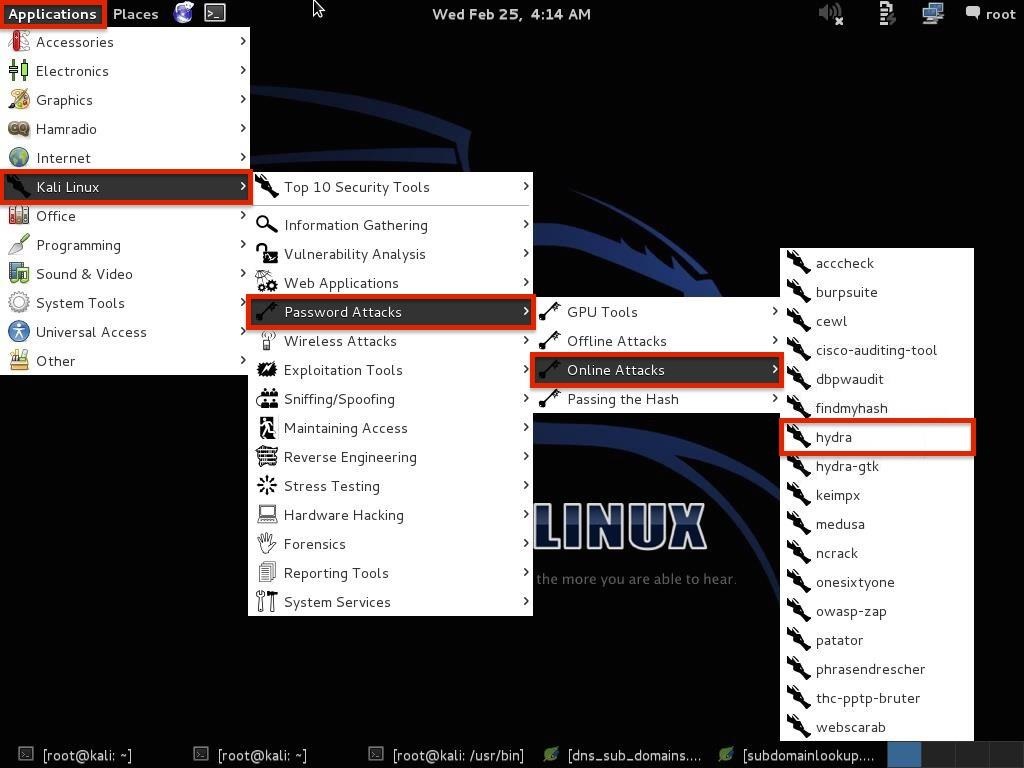Viewport: 1024px width, 768px height.
Task: Expand Hardware Hacking submenu arrow
Action: pyautogui.click(x=526, y=514)
